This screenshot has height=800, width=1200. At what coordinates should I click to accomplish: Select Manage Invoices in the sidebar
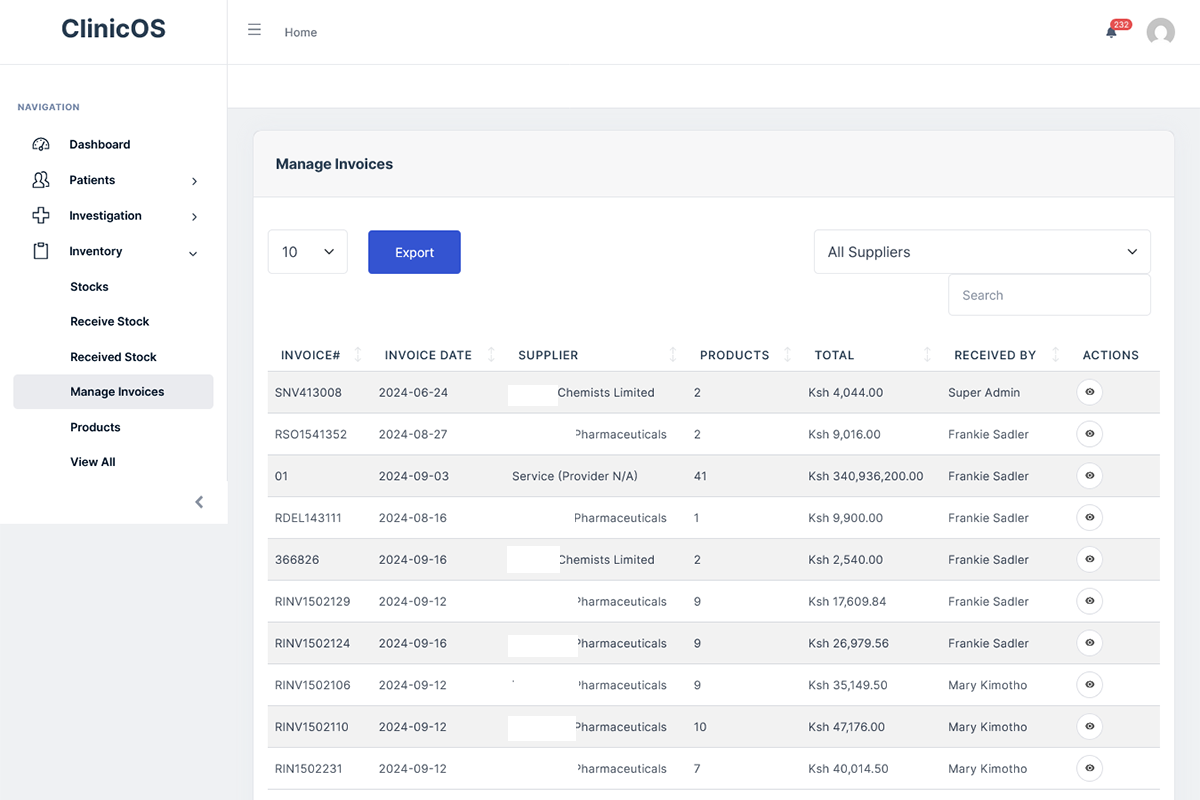(117, 391)
